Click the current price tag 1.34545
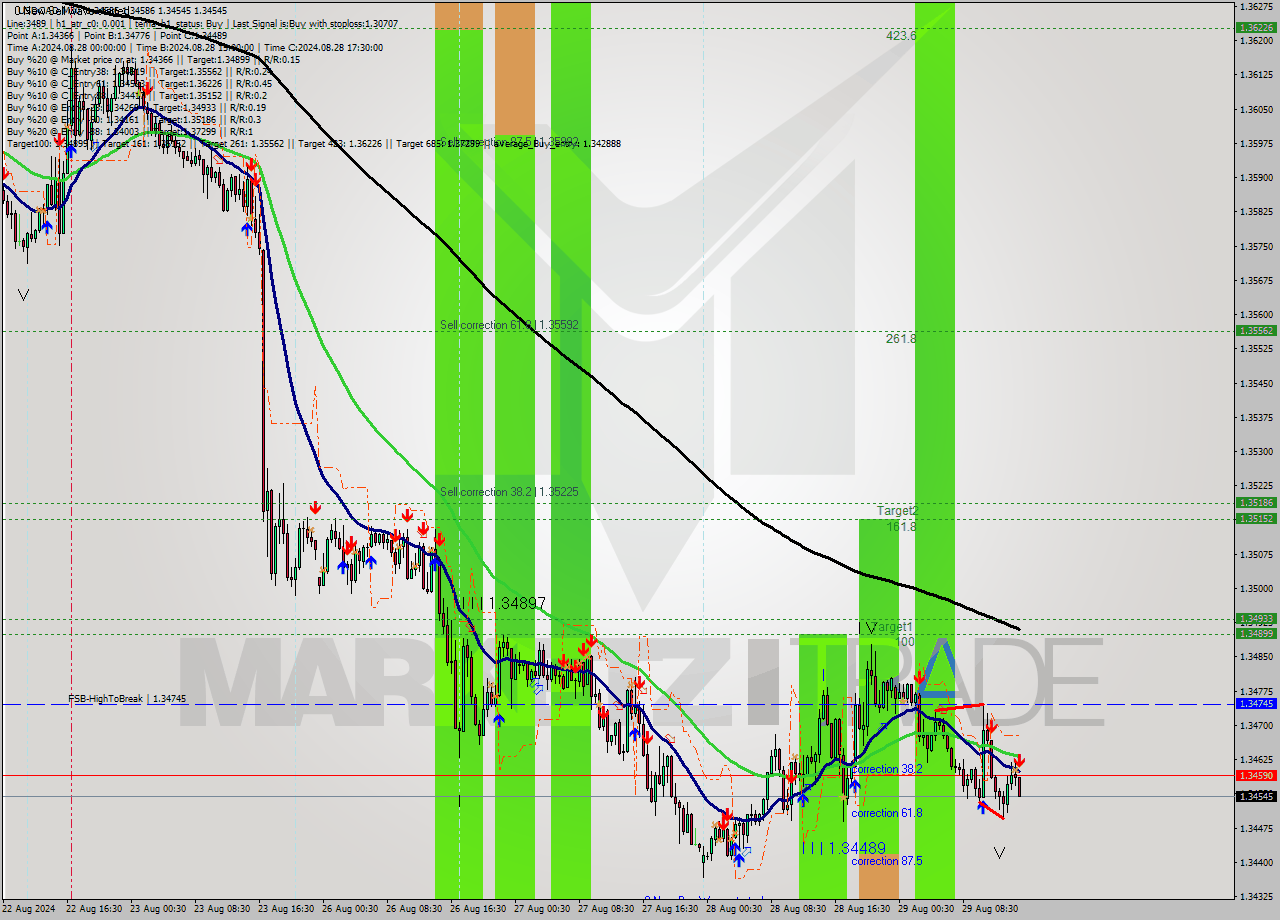The width and height of the screenshot is (1280, 920). (1255, 796)
